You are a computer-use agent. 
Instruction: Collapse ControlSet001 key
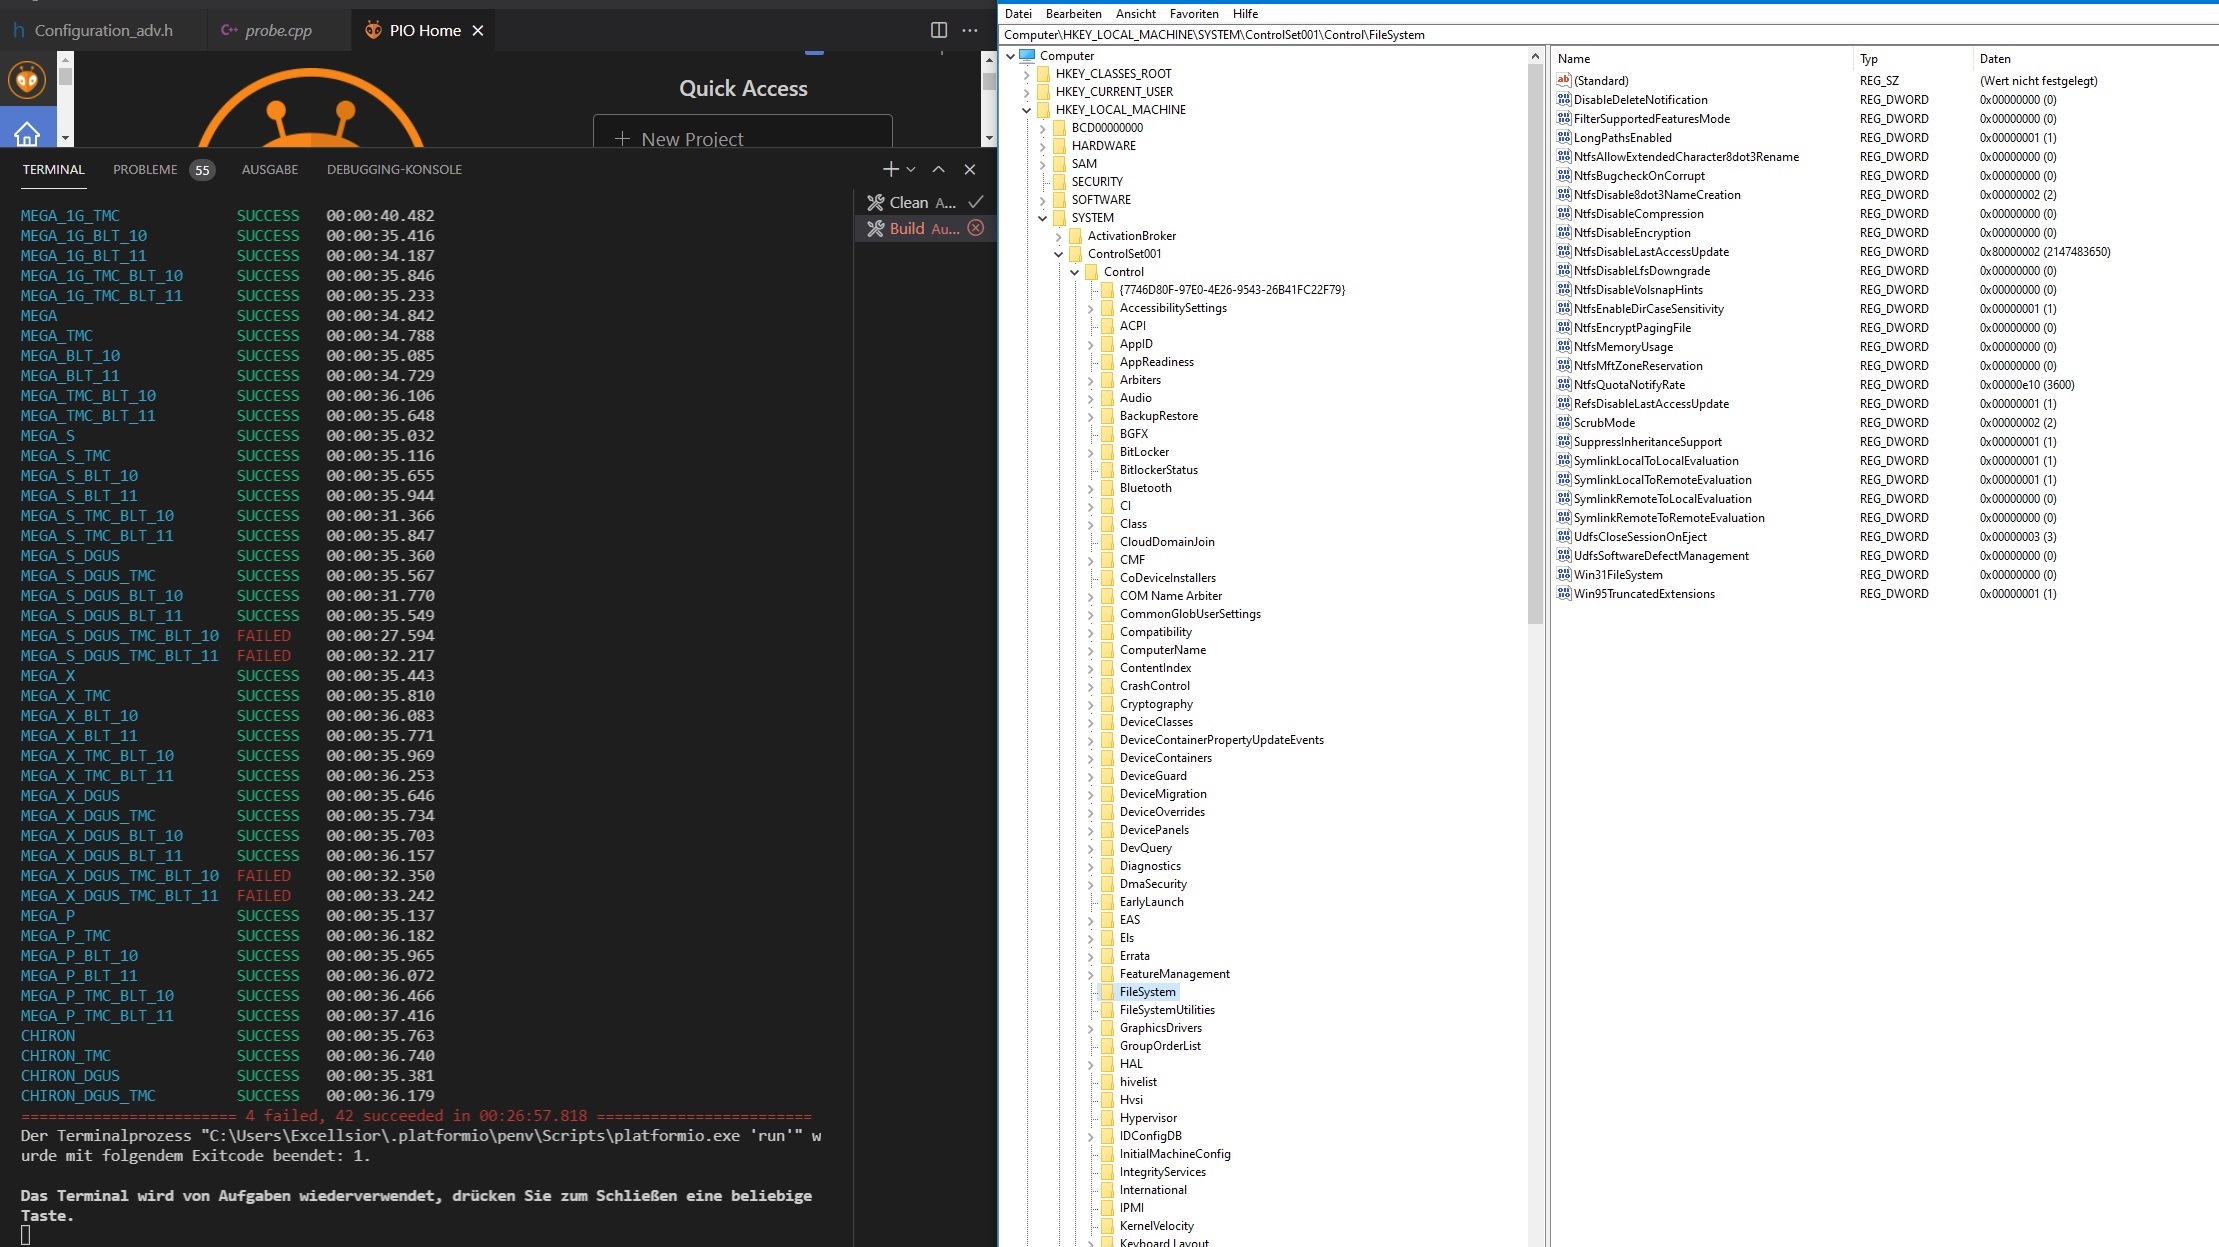click(1058, 254)
